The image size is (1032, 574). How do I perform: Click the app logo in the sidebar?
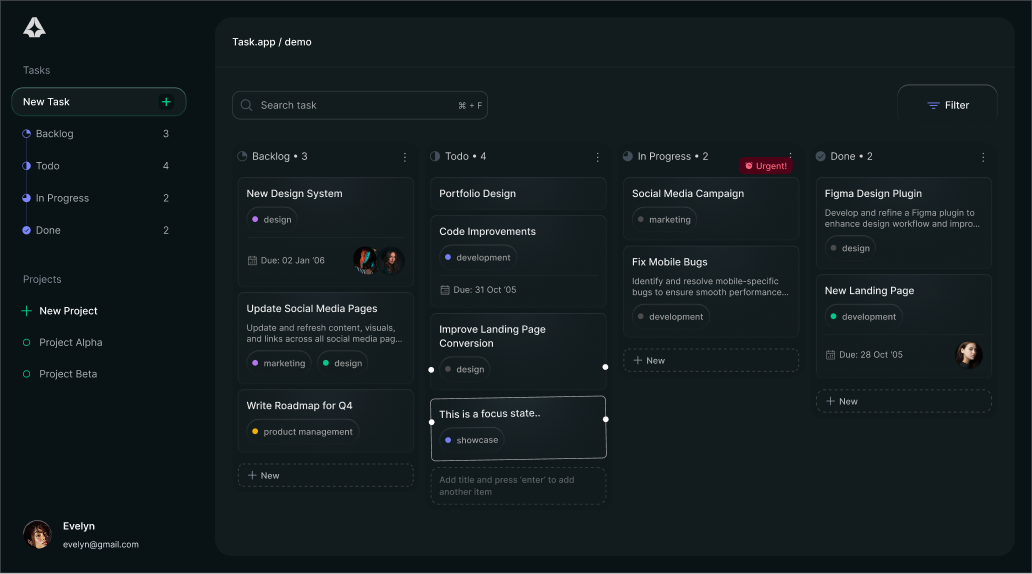pyautogui.click(x=34, y=28)
